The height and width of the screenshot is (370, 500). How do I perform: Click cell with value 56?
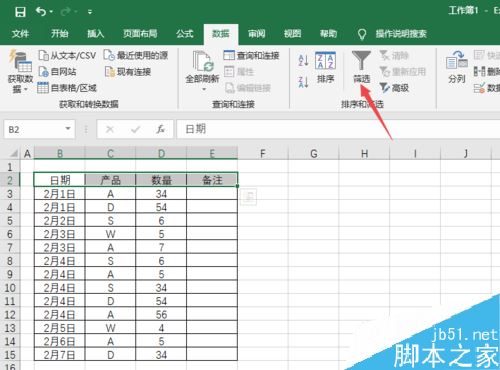pos(161,315)
